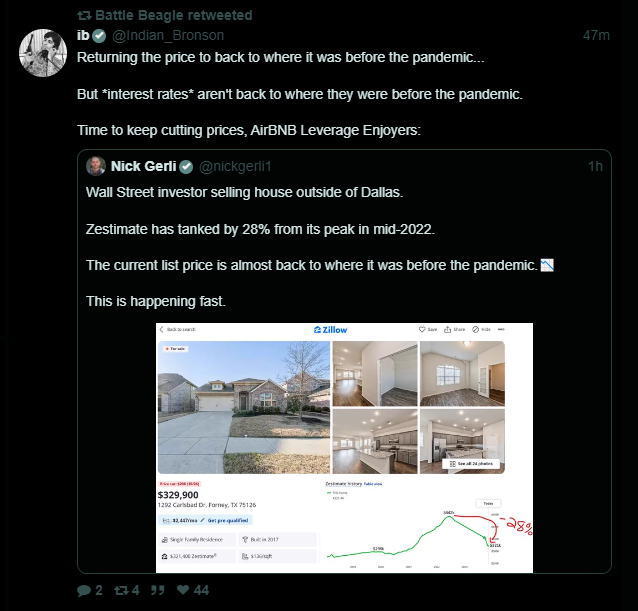Click 'Get pre-qualified' in the Zillow listing
The height and width of the screenshot is (611, 638).
point(227,521)
